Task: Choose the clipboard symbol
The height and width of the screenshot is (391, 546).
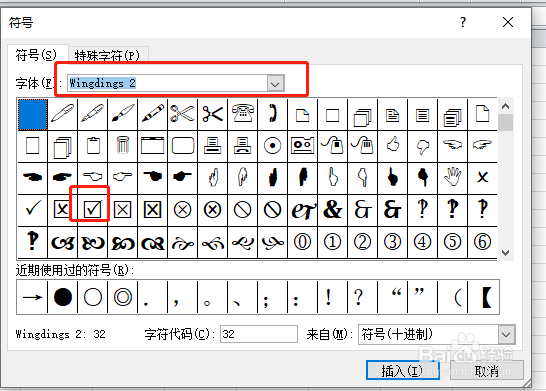Action: tap(93, 145)
